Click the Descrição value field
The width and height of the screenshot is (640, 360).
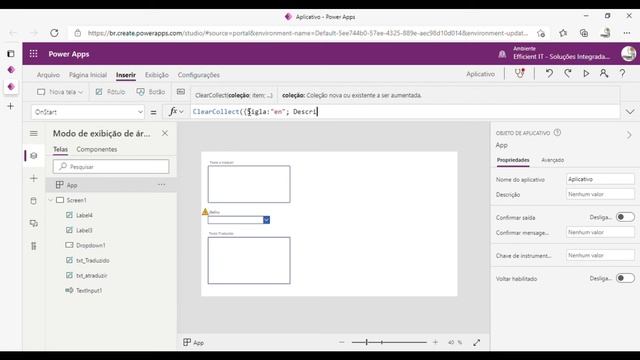(600, 194)
